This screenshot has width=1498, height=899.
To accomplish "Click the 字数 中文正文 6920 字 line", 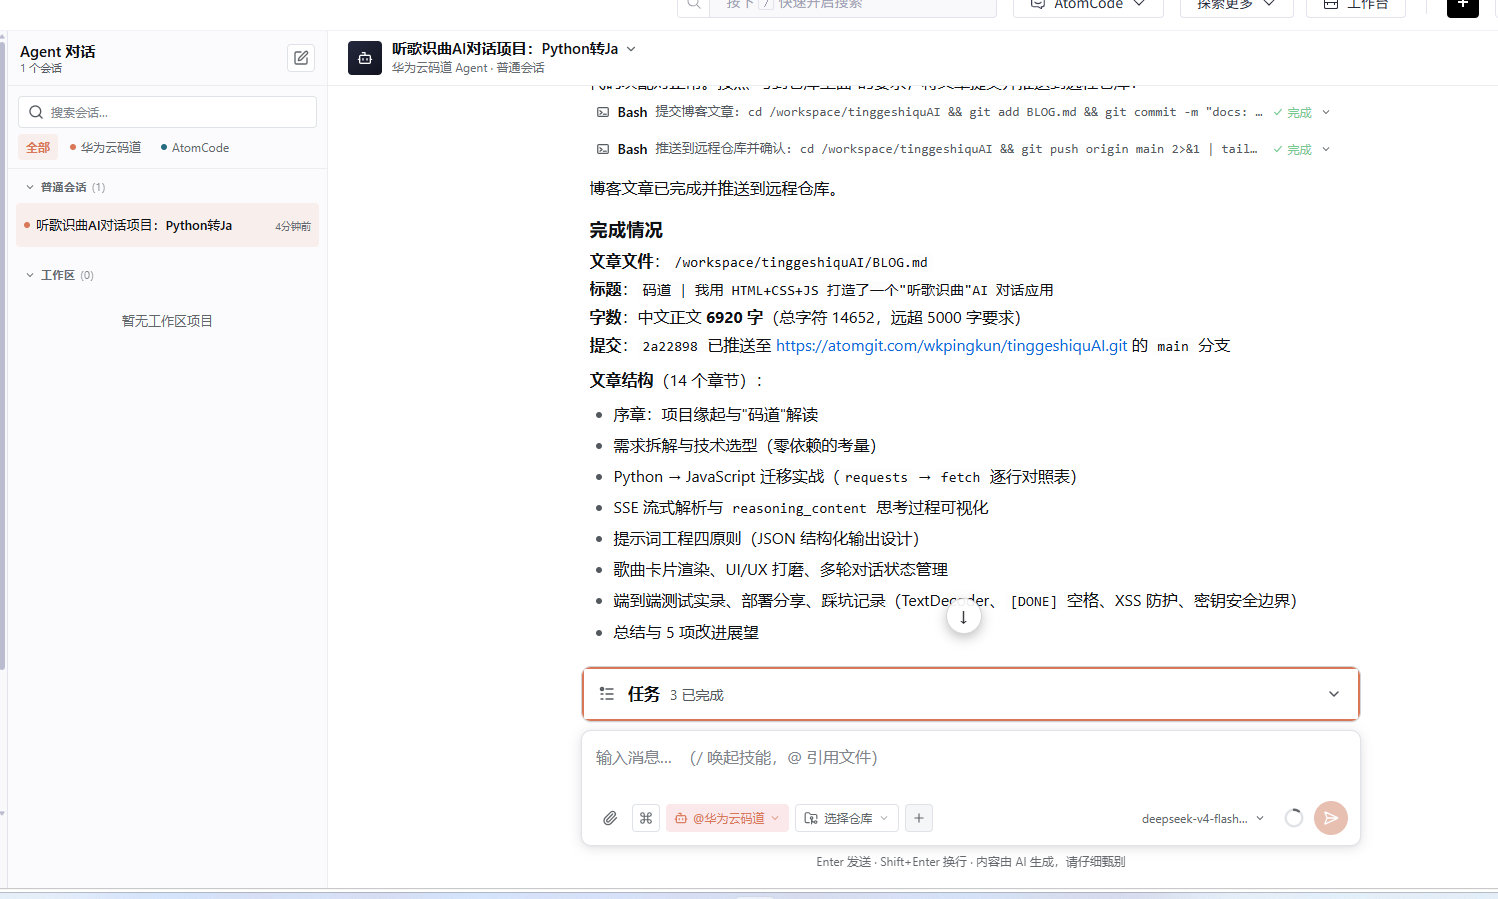I will 805,317.
